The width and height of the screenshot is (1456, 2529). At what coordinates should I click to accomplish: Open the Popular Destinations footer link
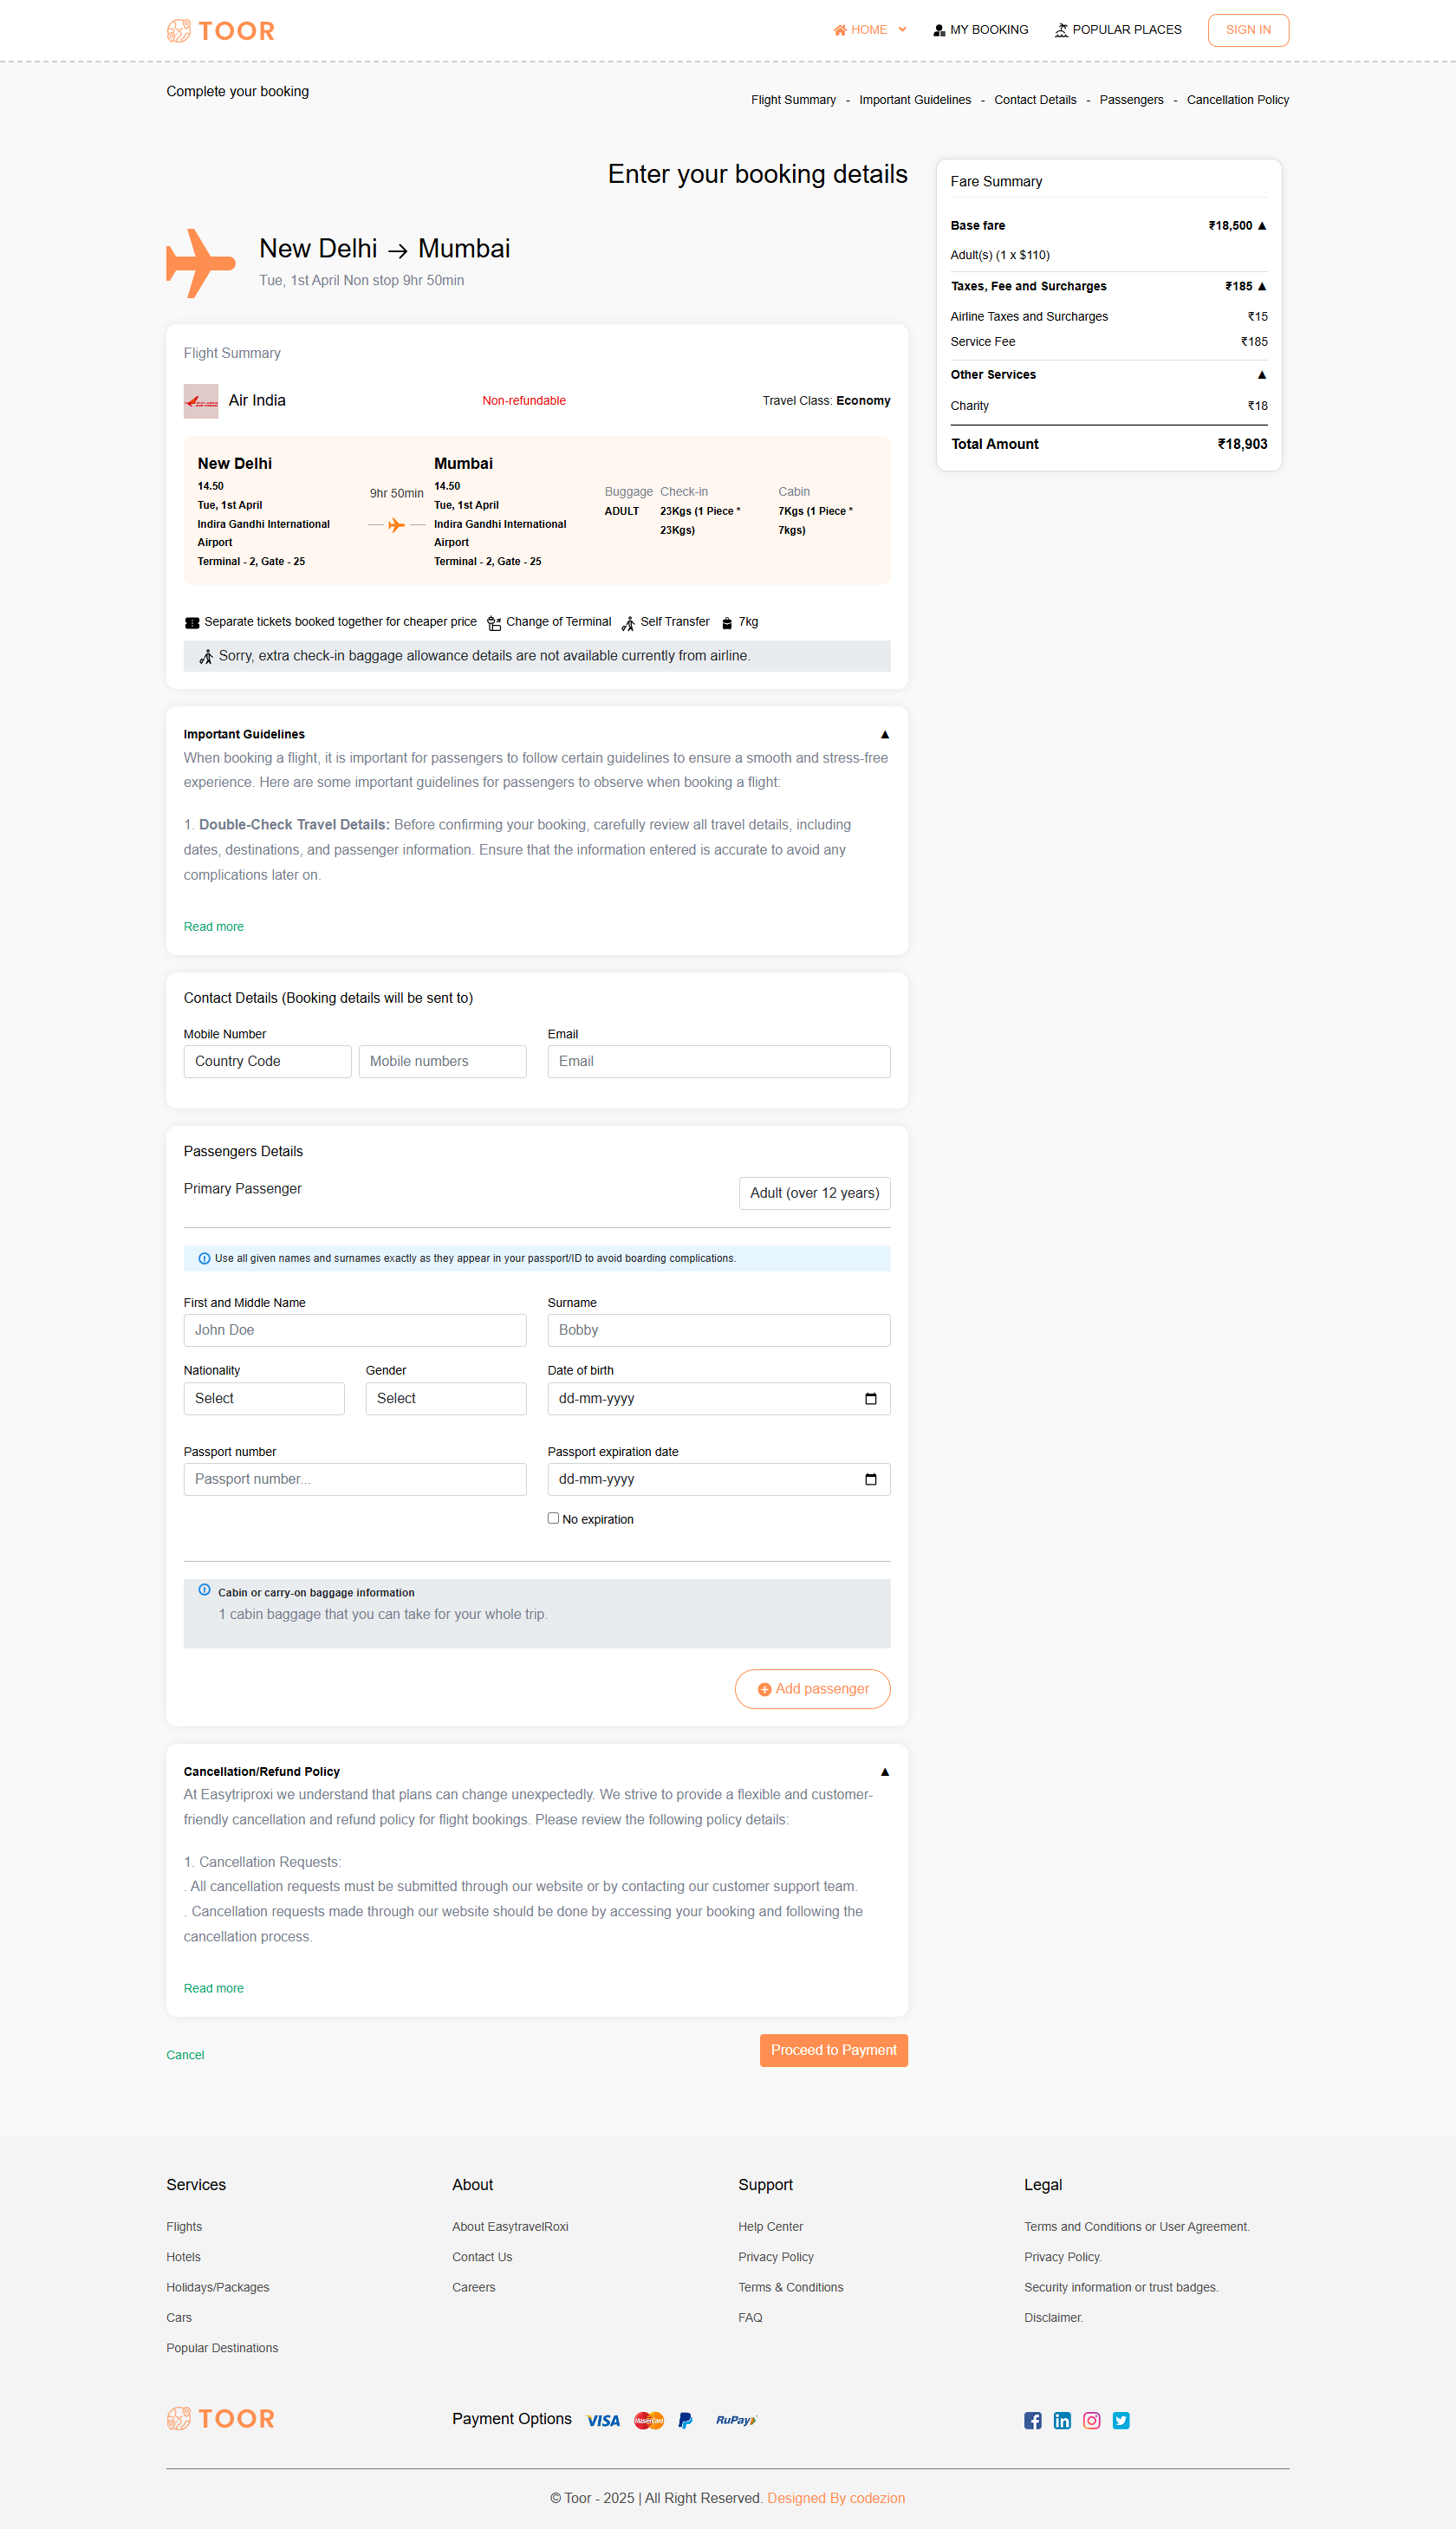222,2348
